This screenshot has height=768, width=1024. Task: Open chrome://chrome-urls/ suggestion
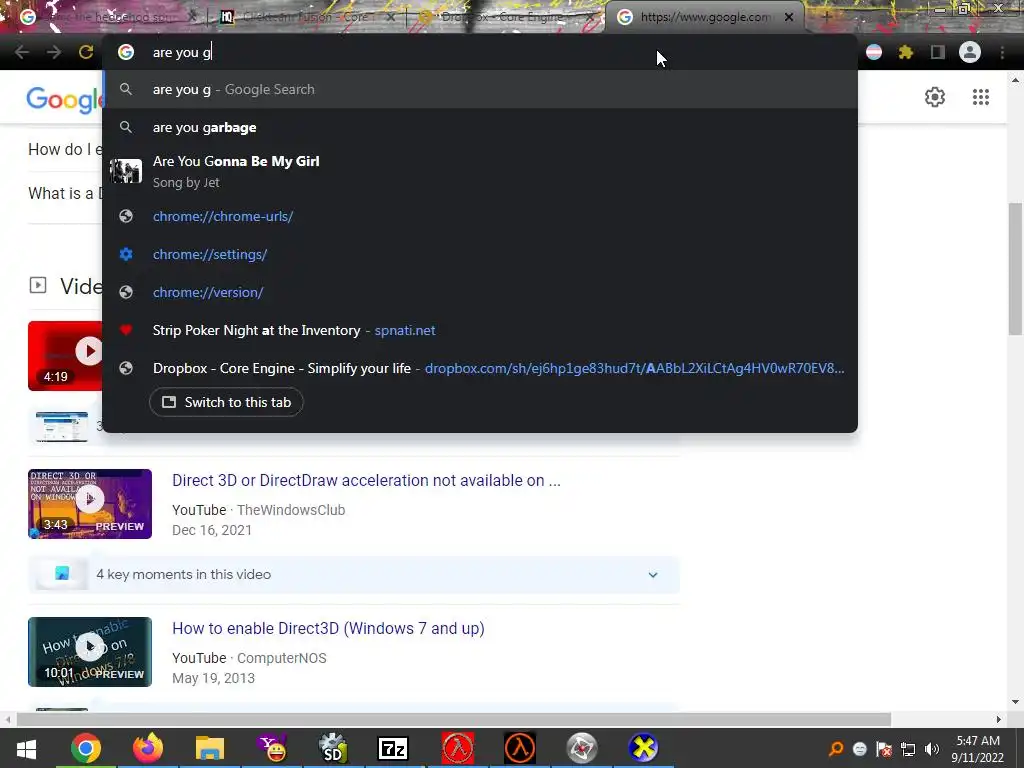click(480, 216)
